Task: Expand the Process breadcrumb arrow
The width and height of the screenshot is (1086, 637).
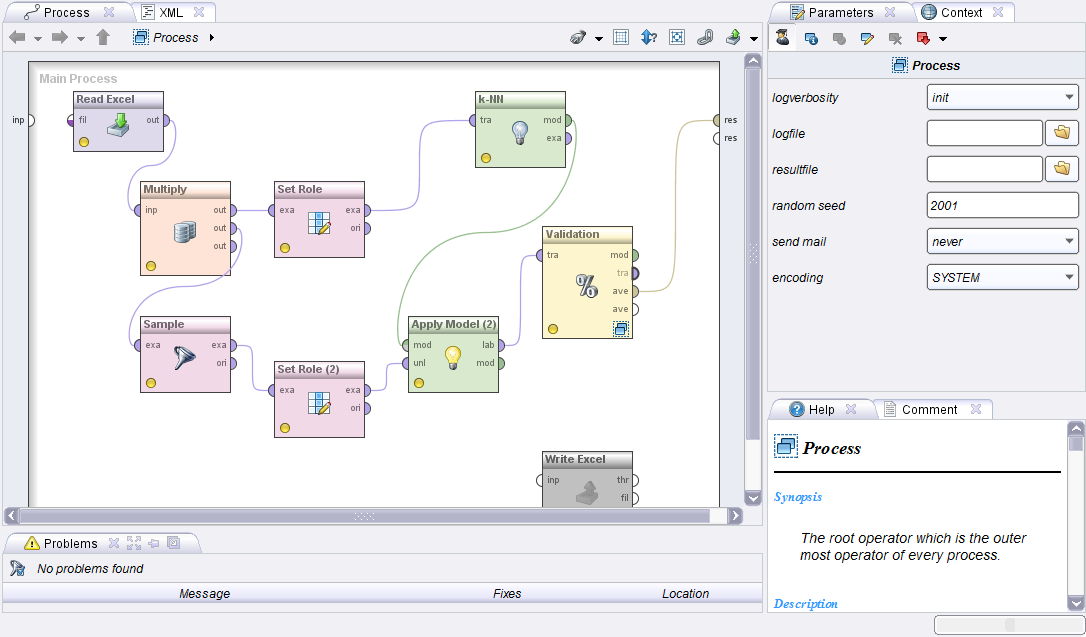Action: pyautogui.click(x=212, y=37)
